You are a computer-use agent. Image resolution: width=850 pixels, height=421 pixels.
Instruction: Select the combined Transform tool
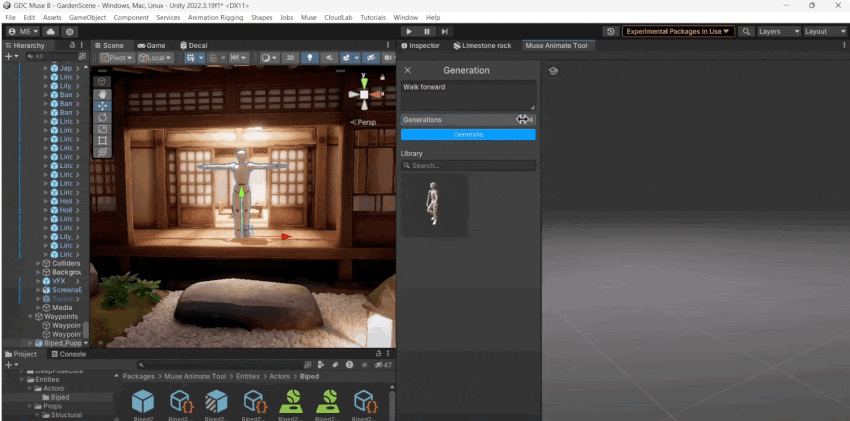point(102,152)
